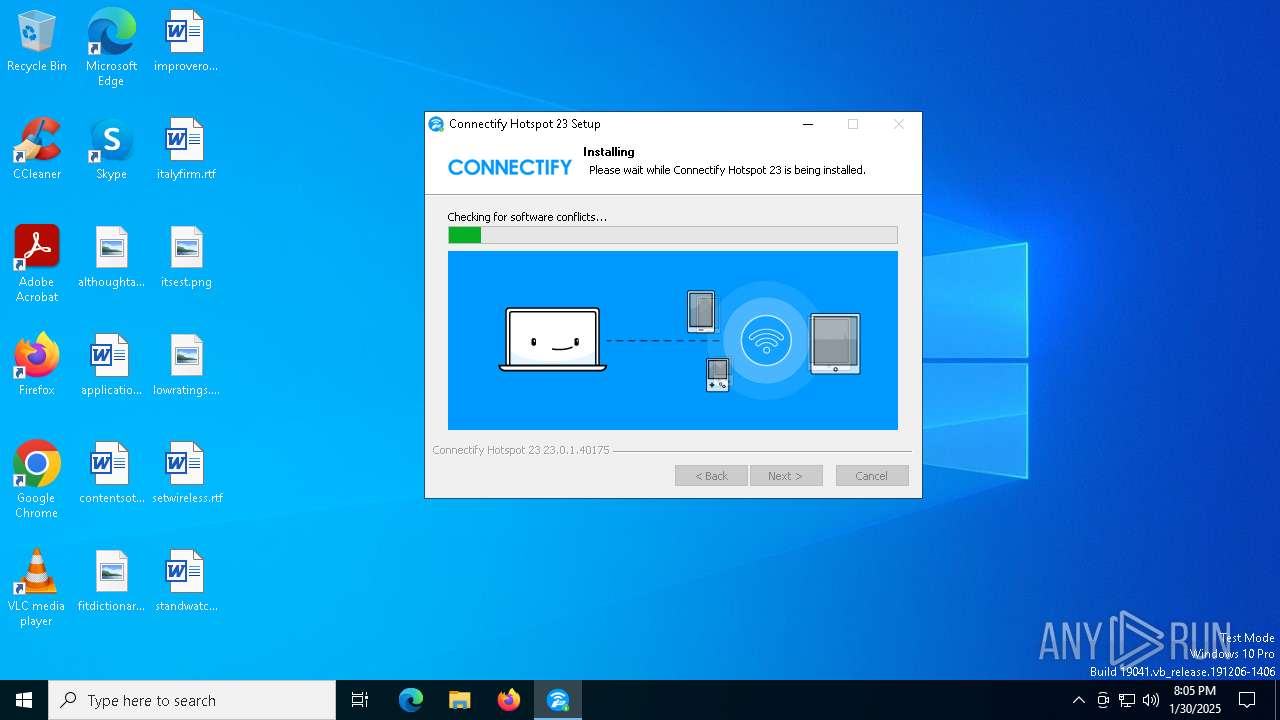Viewport: 1280px width, 720px height.
Task: Open Firefox desktop shortcut
Action: click(37, 366)
